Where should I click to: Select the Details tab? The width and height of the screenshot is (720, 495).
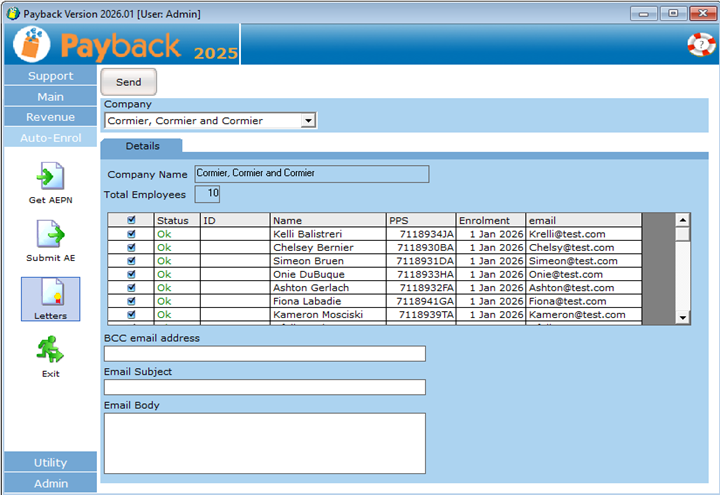click(x=142, y=146)
